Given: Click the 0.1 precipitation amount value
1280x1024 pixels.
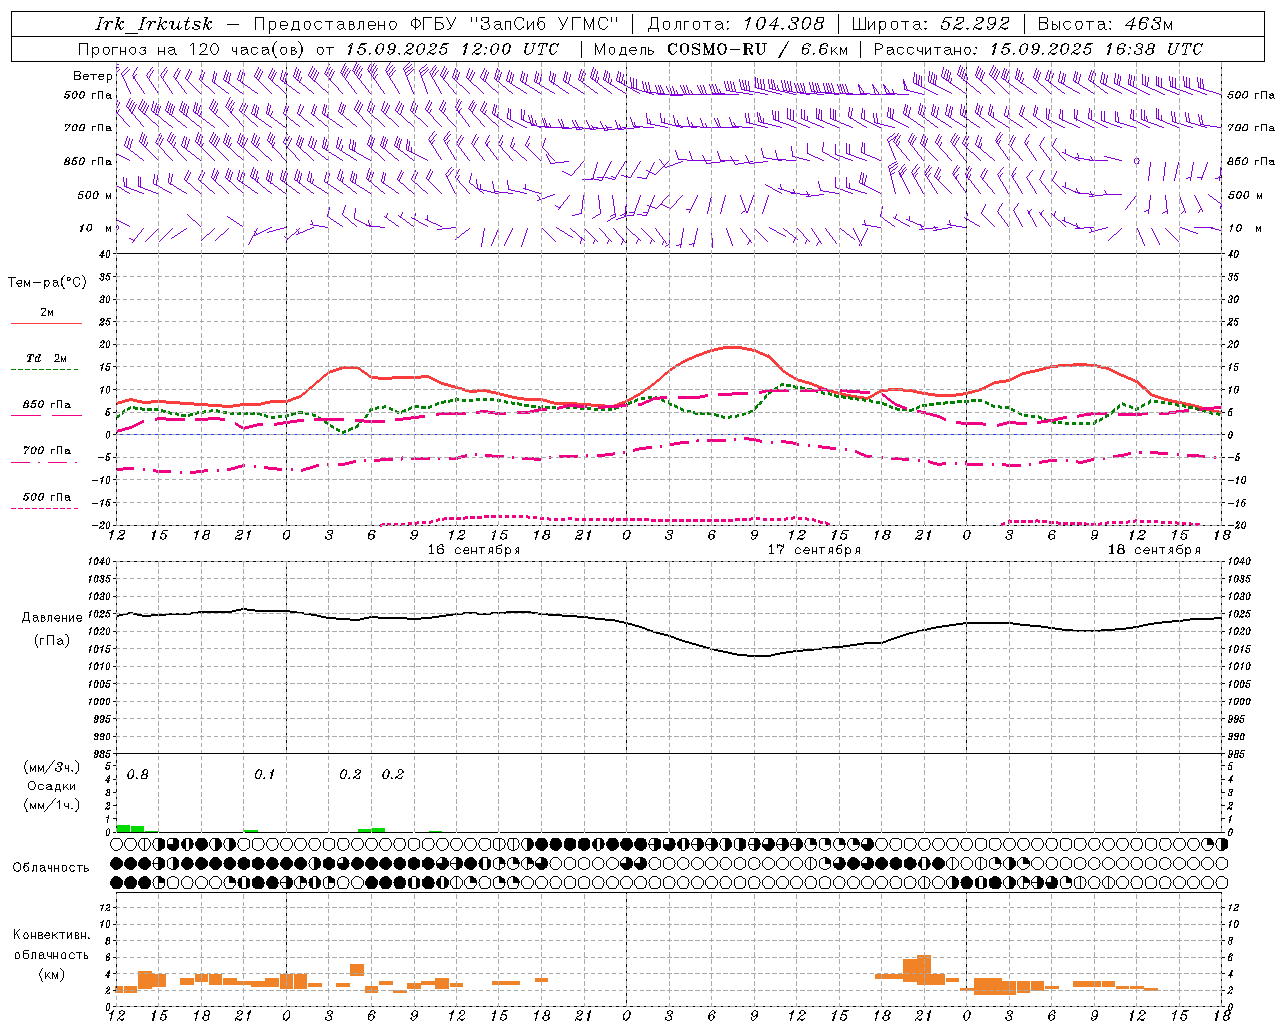Looking at the screenshot, I should (x=264, y=774).
